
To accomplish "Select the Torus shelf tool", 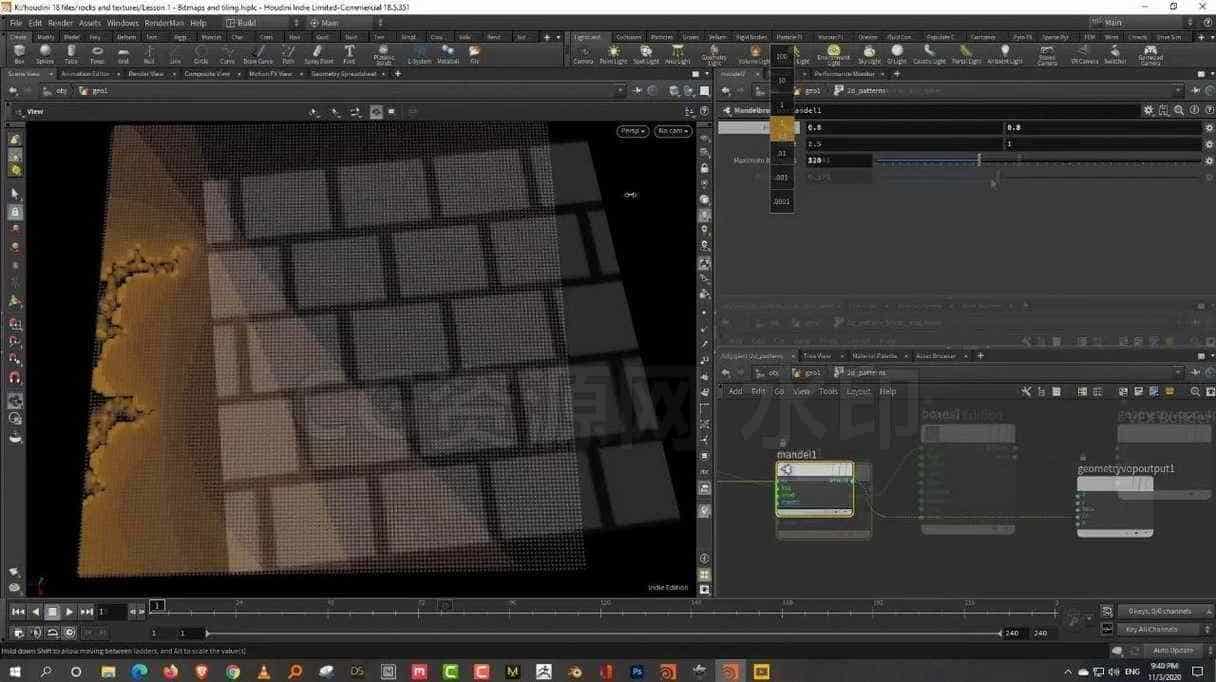I will tap(97, 53).
